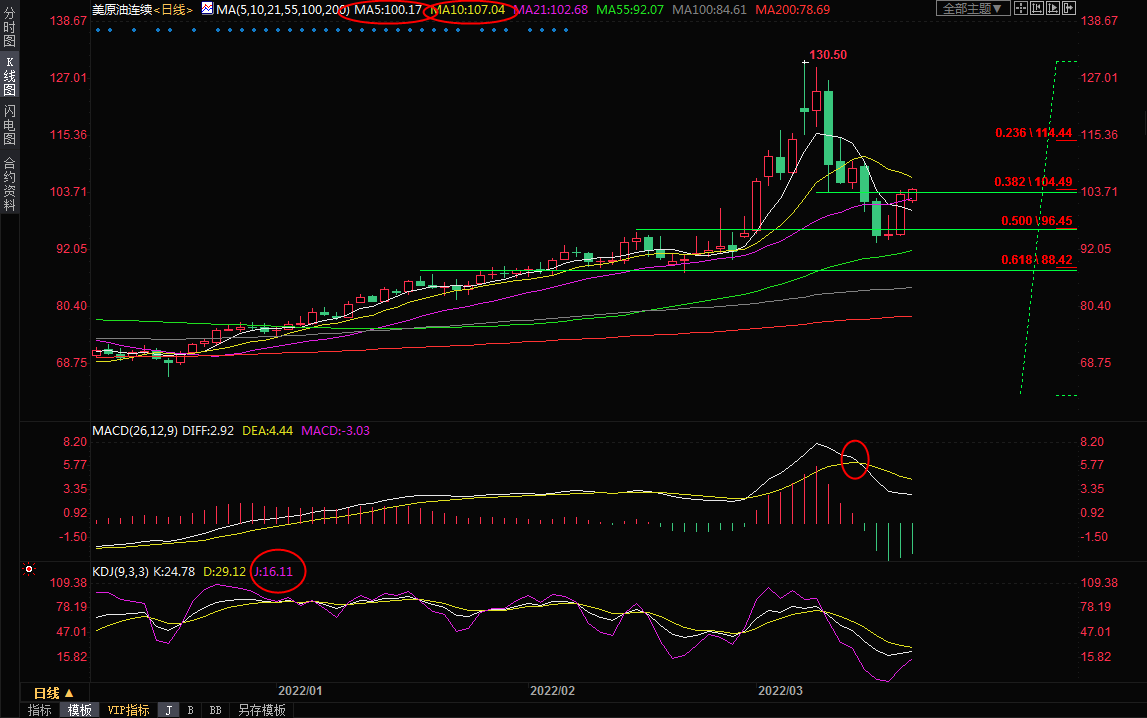Click the 另存模板 button
The width and height of the screenshot is (1147, 718).
click(x=261, y=710)
